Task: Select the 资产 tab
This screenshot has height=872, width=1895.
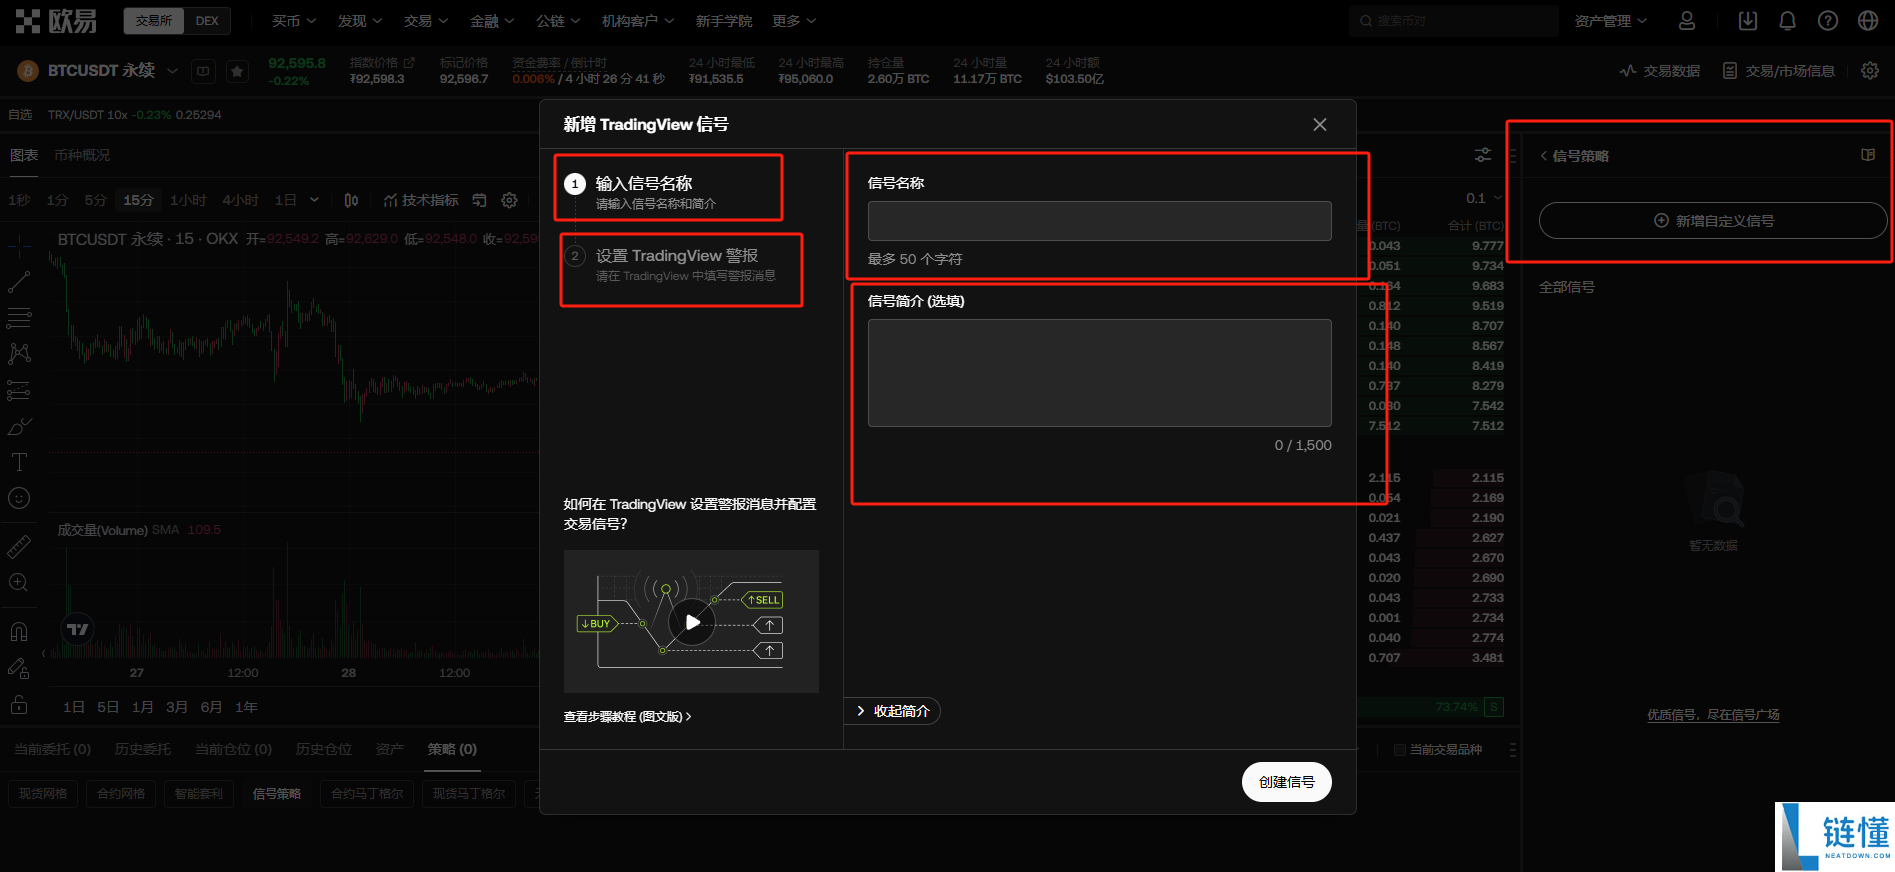Action: click(390, 749)
